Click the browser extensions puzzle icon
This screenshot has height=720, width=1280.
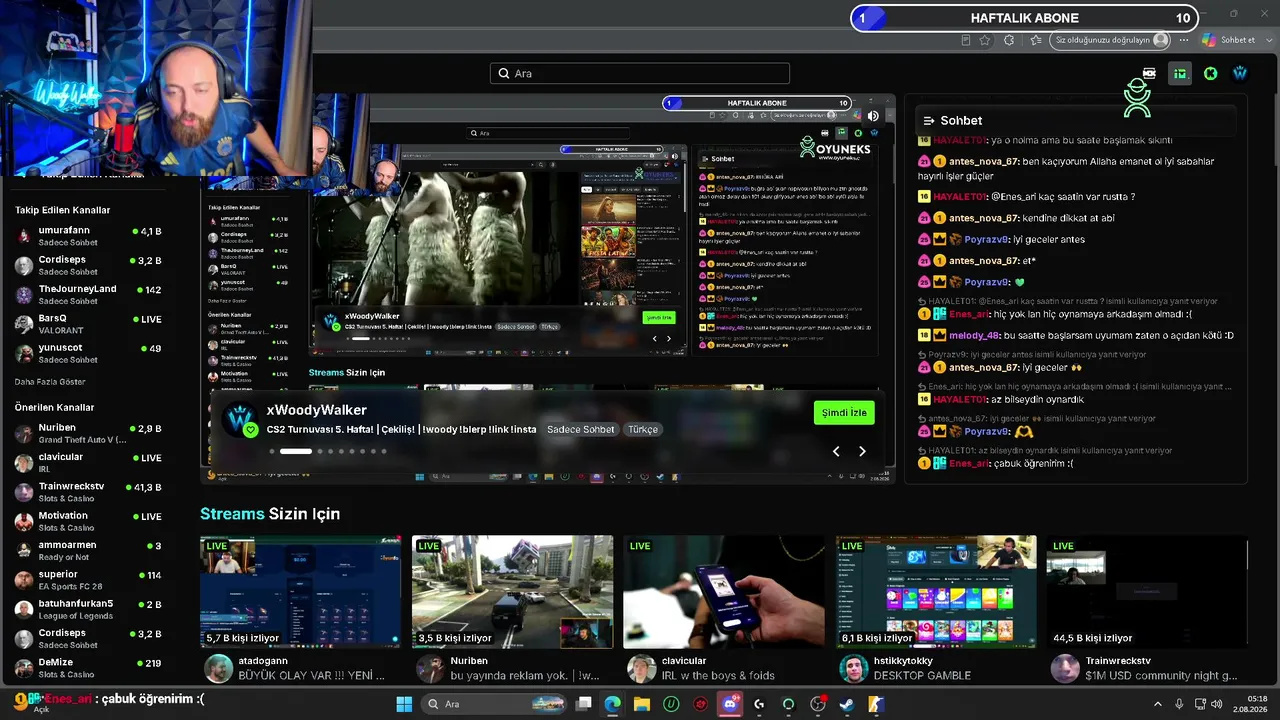tap(1008, 40)
